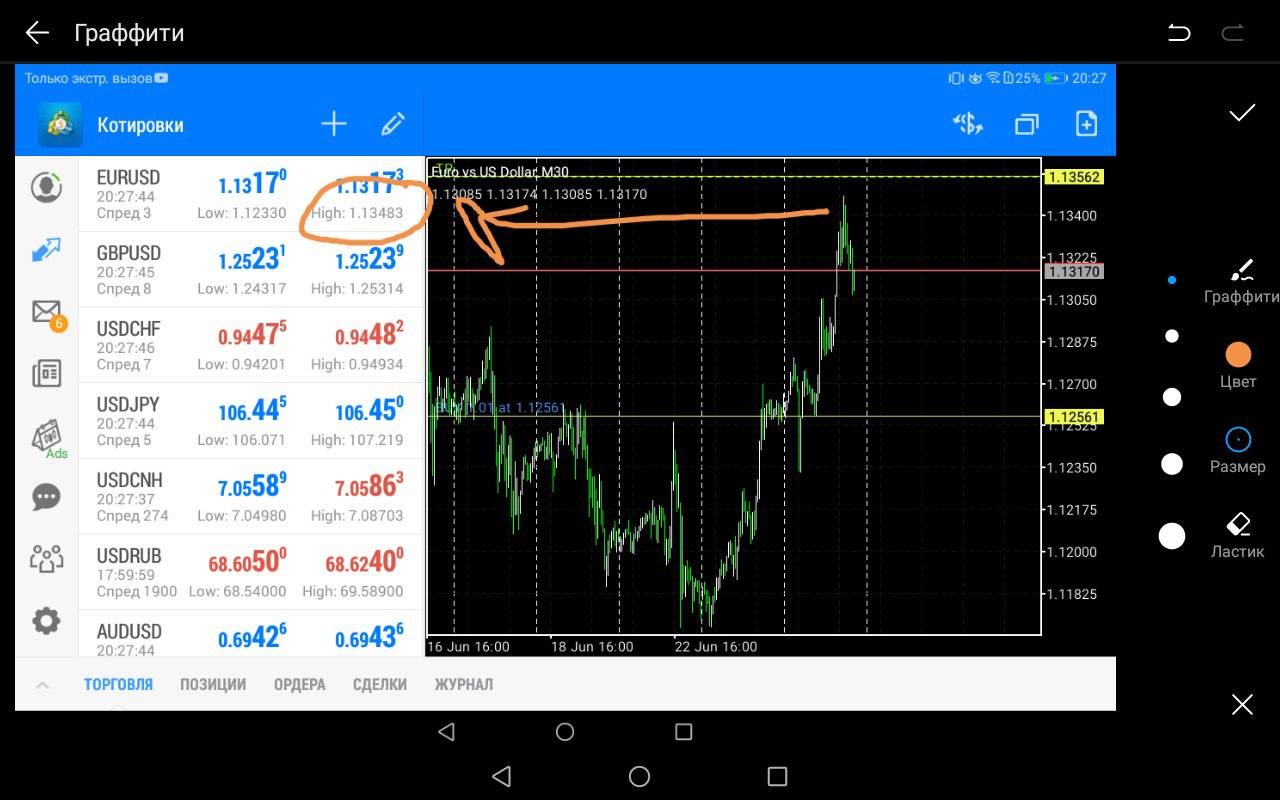Expand the bottom panel with the up chevron
The width and height of the screenshot is (1280, 800).
(x=43, y=686)
